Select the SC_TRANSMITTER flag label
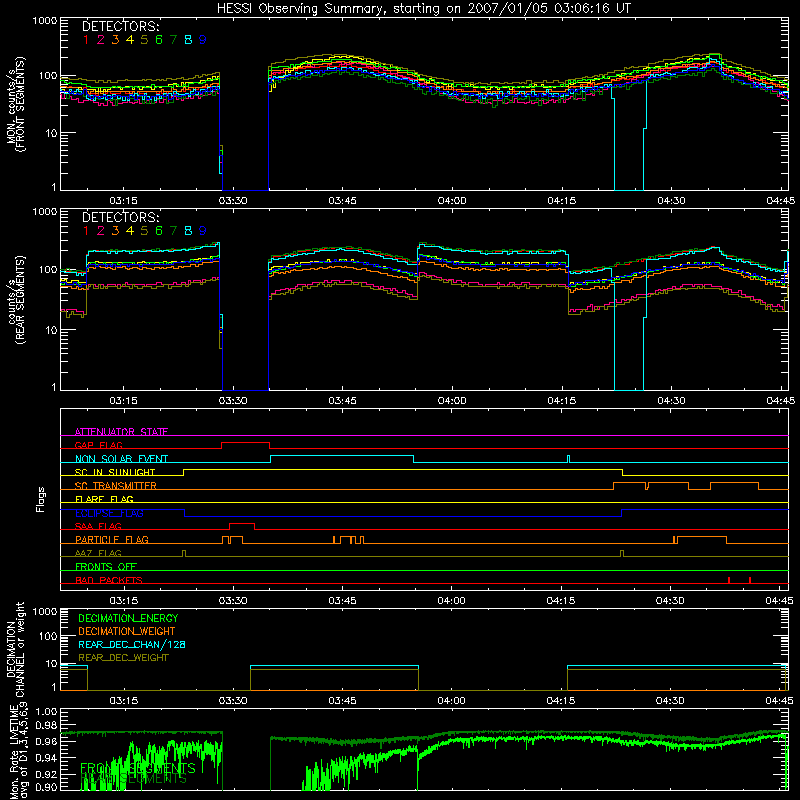The image size is (800, 800). pos(116,485)
